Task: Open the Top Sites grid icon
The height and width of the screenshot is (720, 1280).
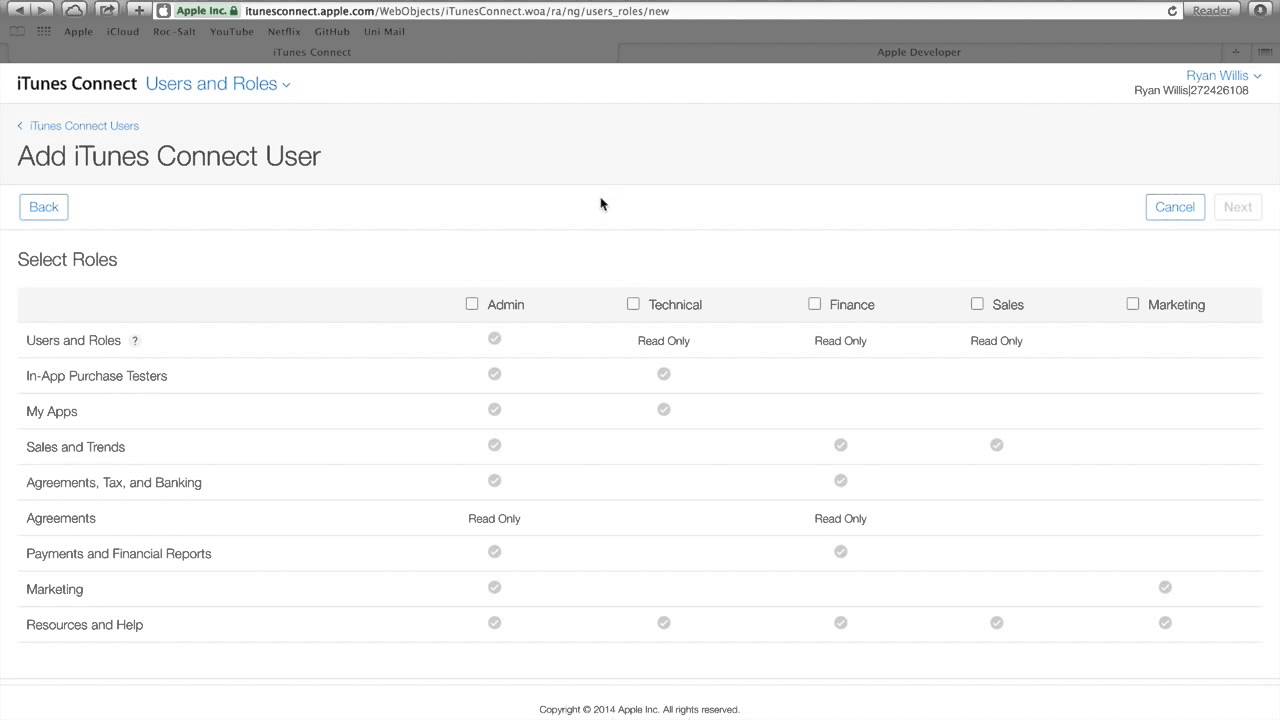Action: click(x=43, y=31)
